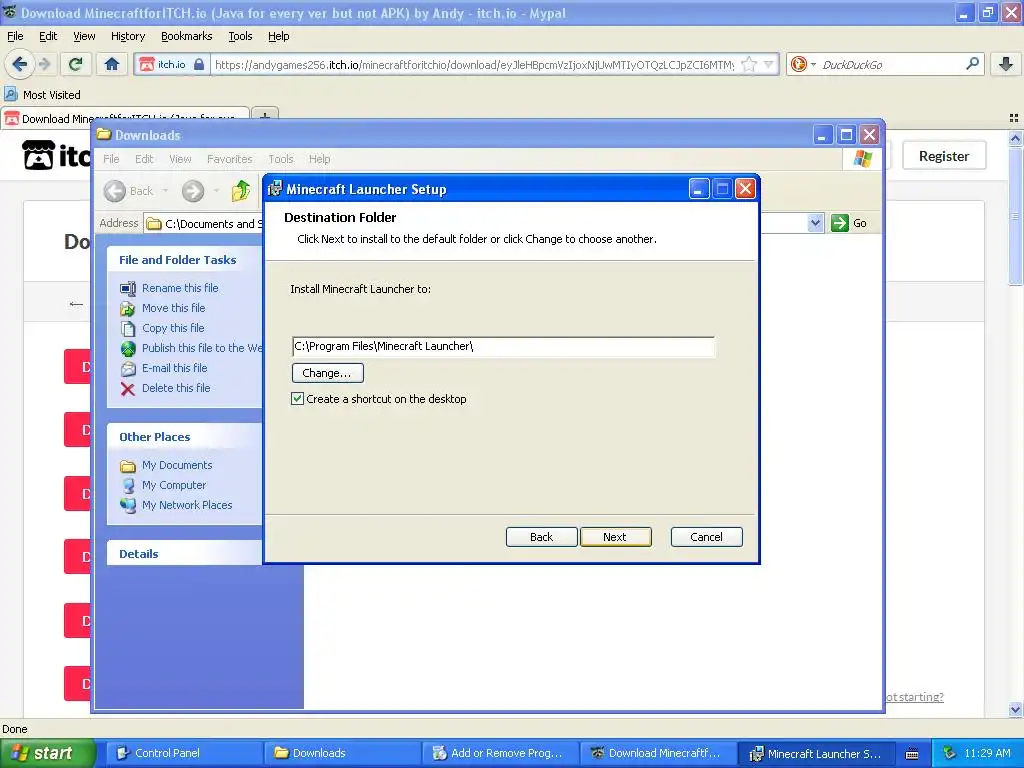Viewport: 1024px width, 768px height.
Task: Open the browser View menu
Action: (x=84, y=36)
